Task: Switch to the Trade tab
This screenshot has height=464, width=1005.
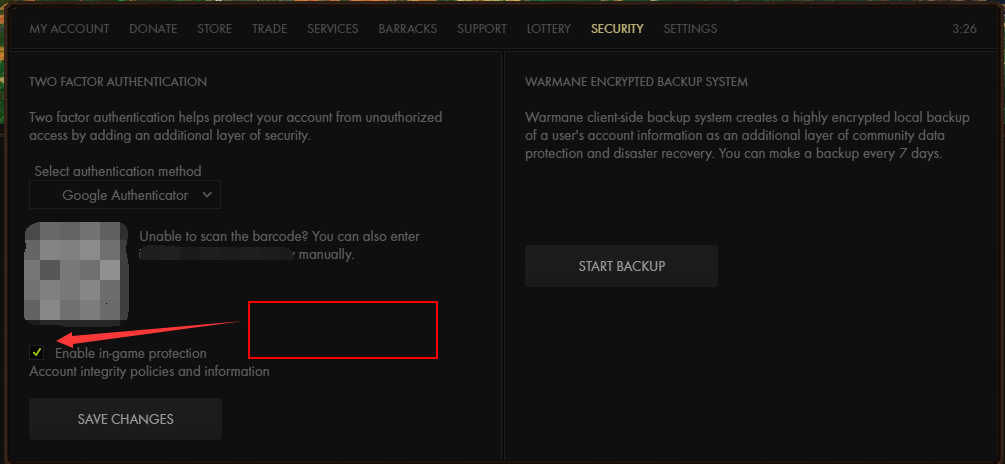Action: point(269,29)
